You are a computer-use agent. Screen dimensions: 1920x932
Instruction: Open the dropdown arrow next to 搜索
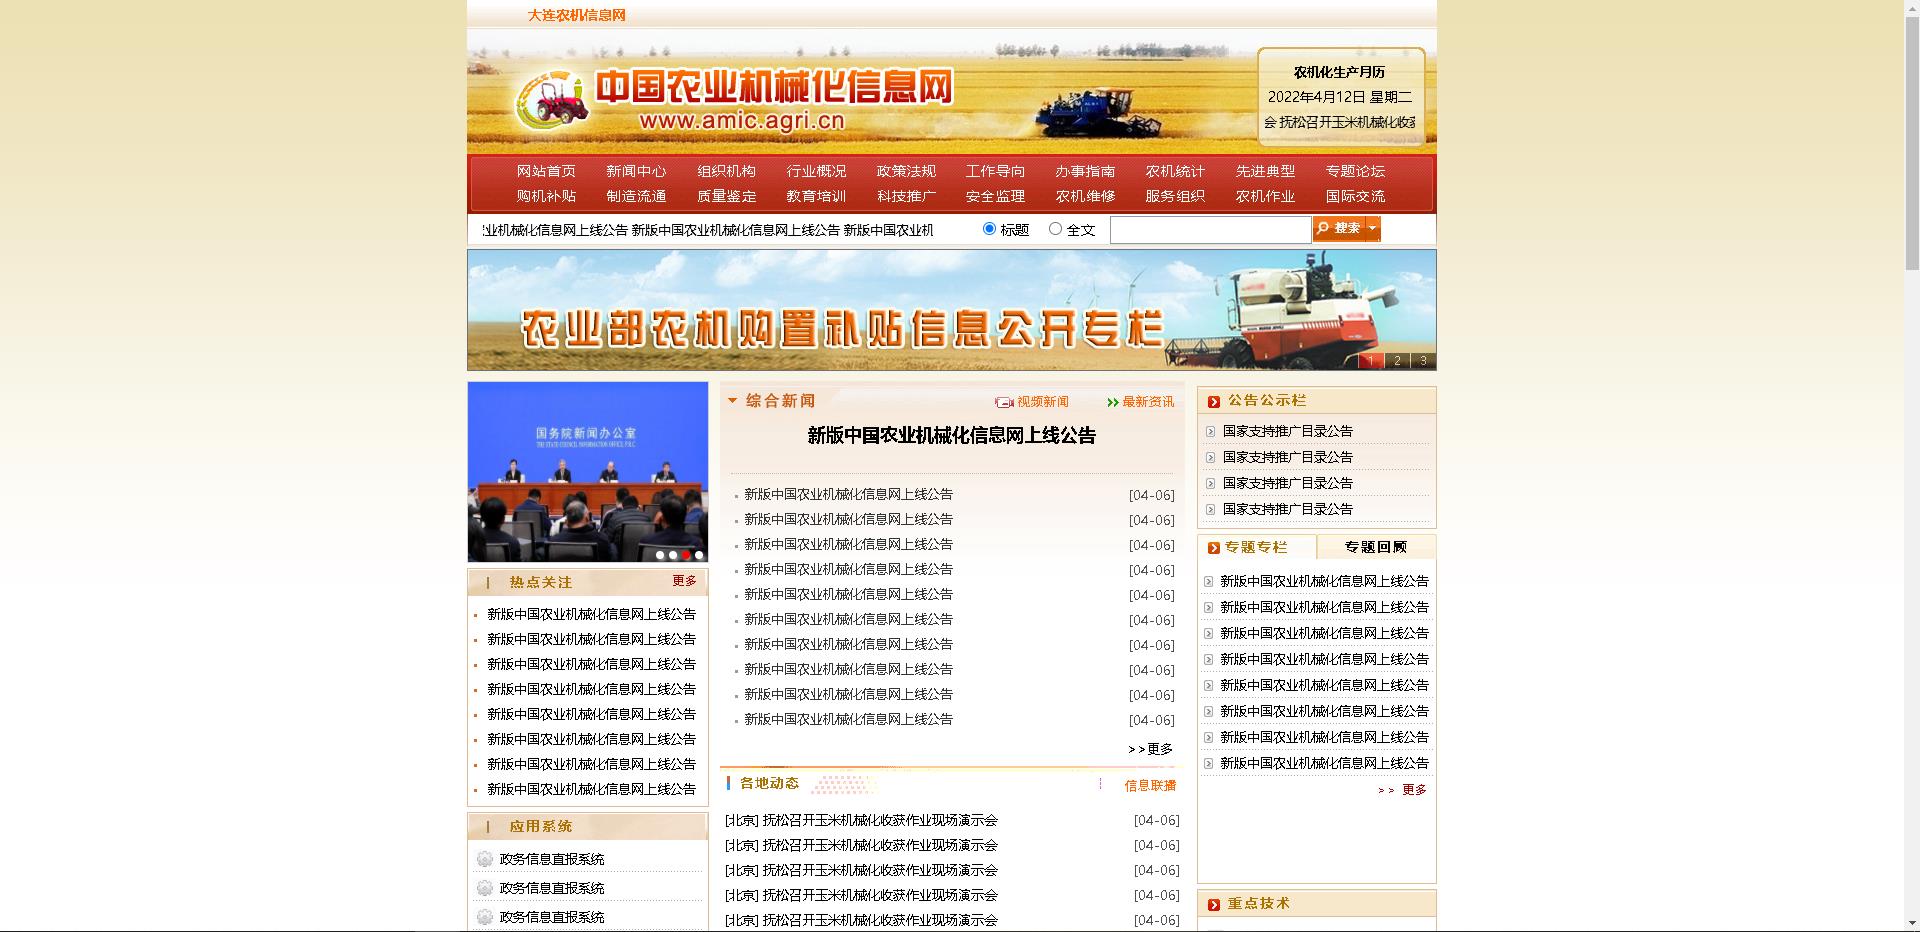(1373, 229)
